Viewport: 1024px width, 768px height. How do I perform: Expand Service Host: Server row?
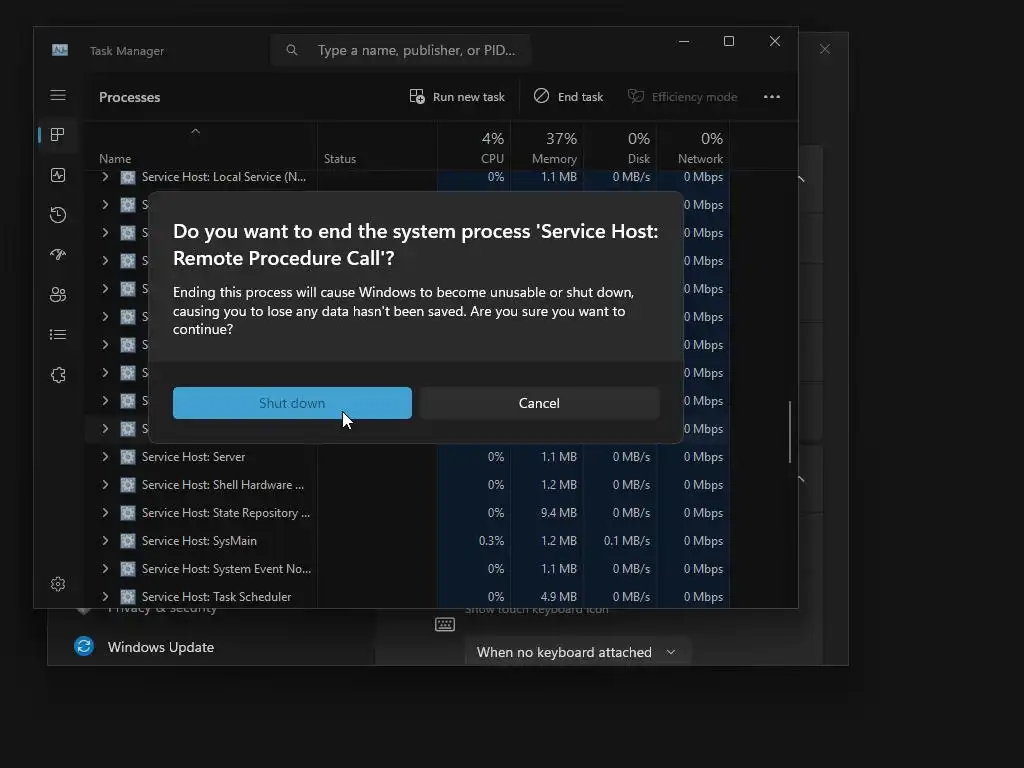[x=105, y=456]
